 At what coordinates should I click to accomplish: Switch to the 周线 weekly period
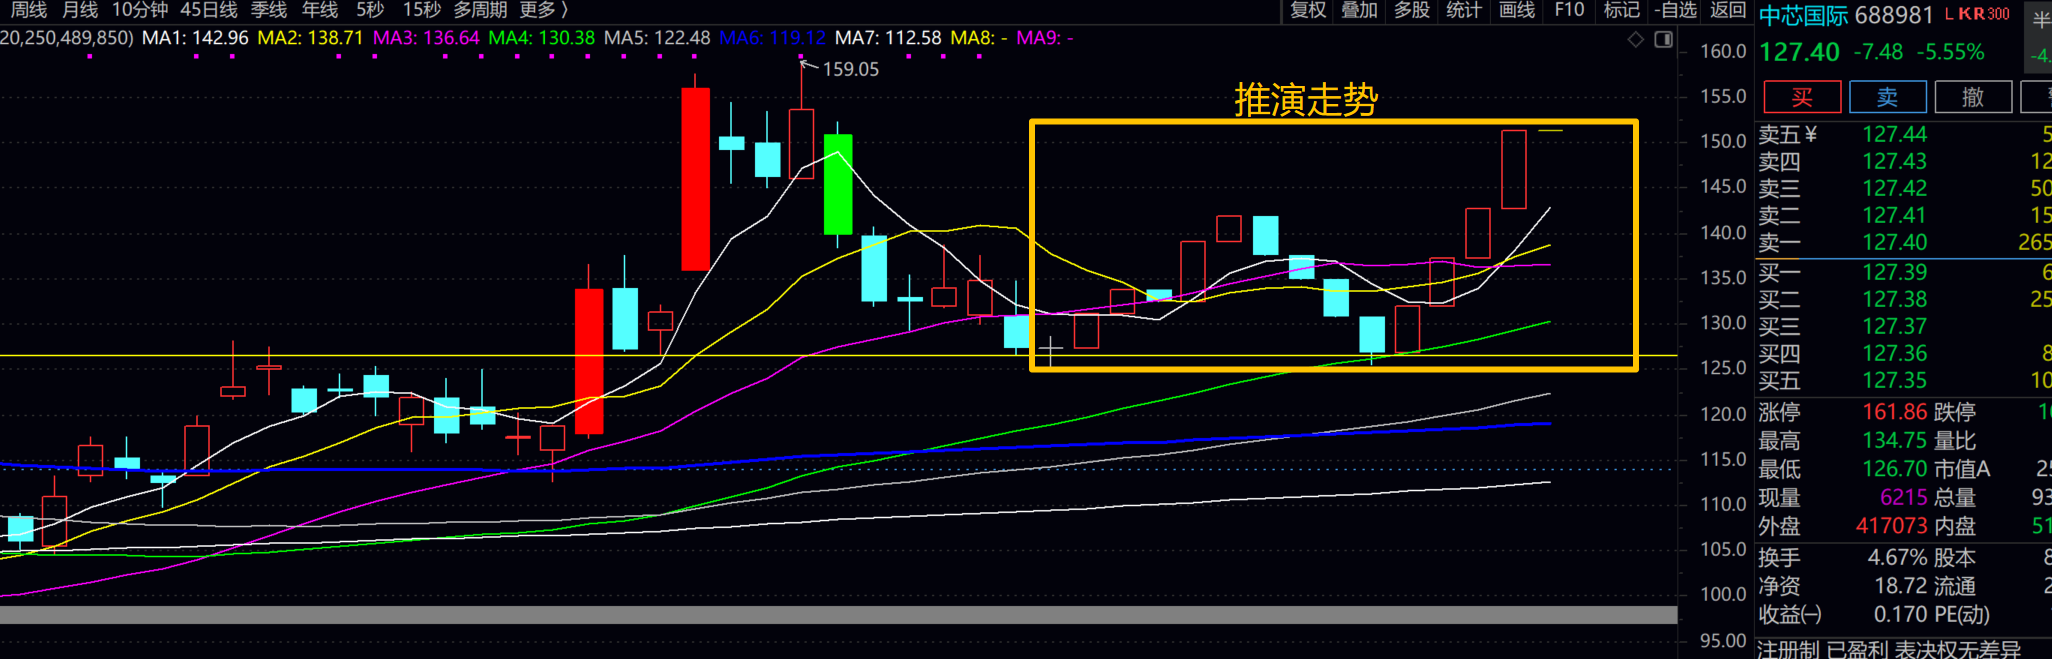[x=29, y=10]
